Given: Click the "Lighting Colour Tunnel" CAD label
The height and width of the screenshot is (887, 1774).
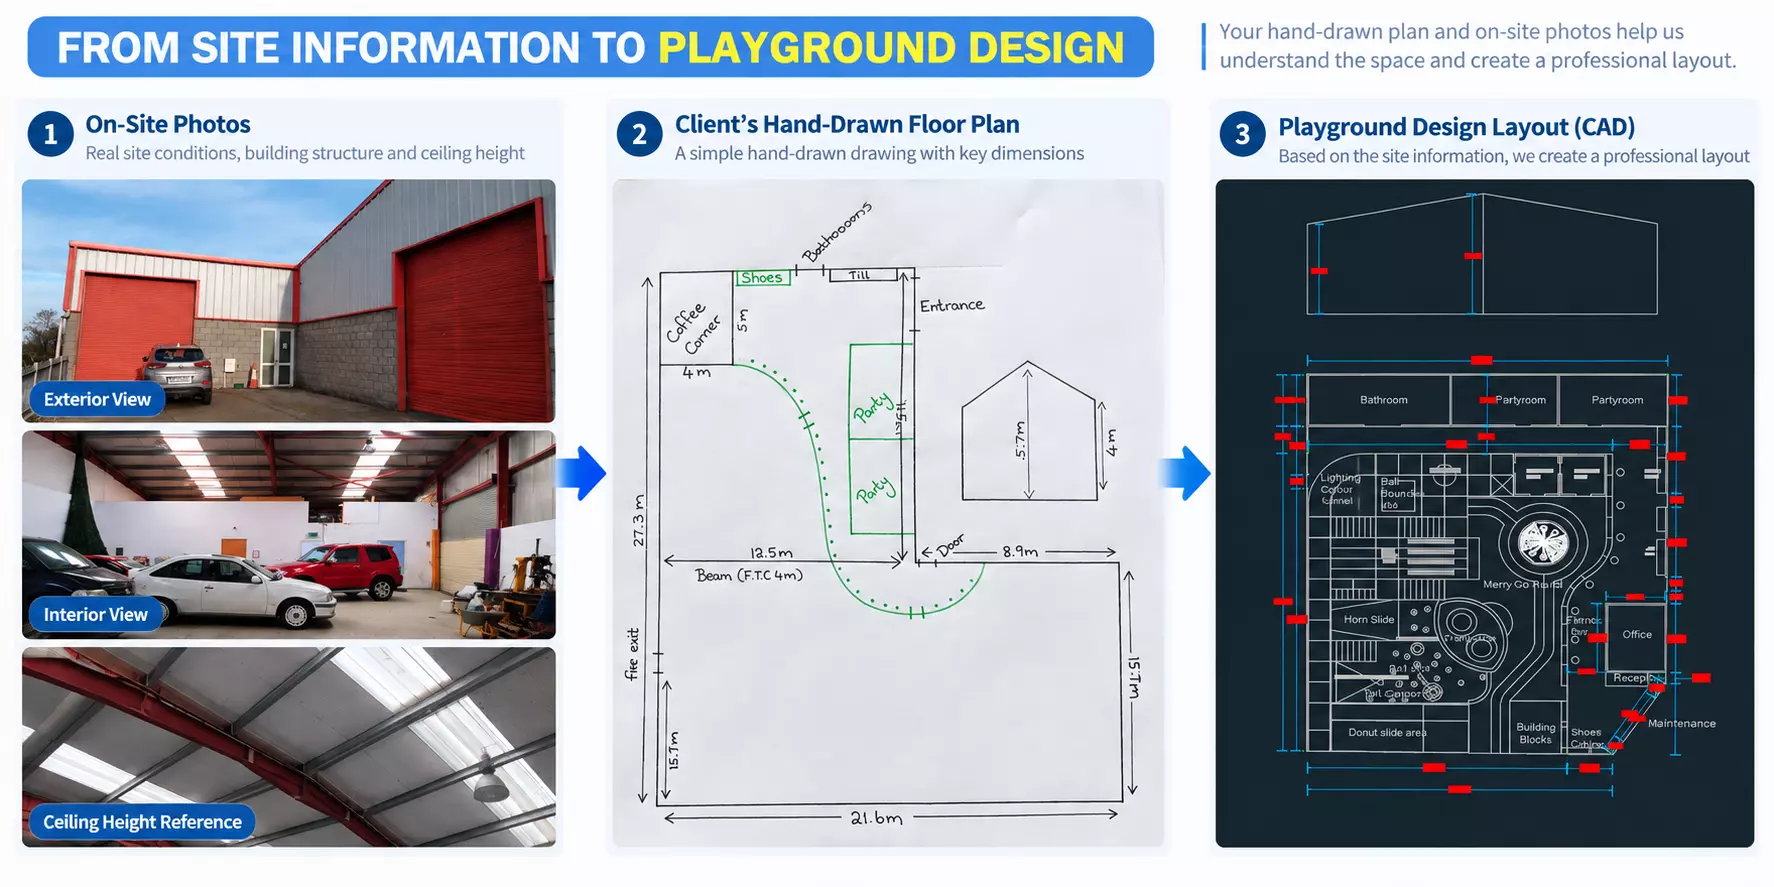Looking at the screenshot, I should (x=1339, y=489).
